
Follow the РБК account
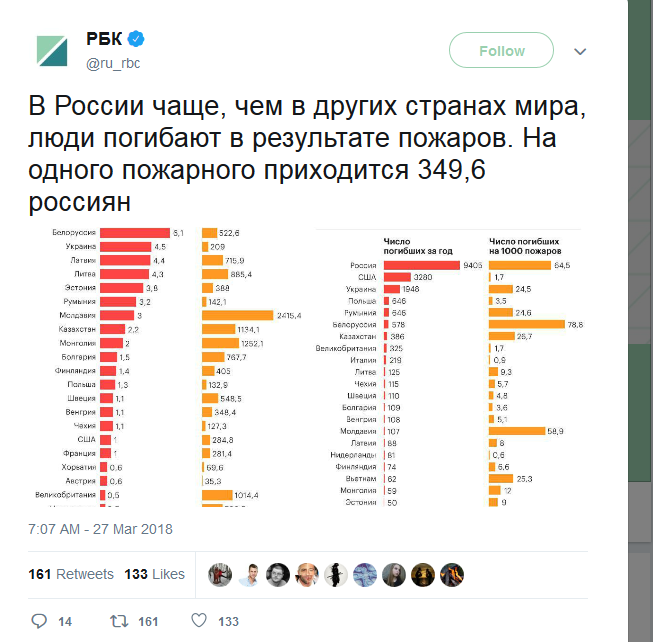(x=501, y=50)
